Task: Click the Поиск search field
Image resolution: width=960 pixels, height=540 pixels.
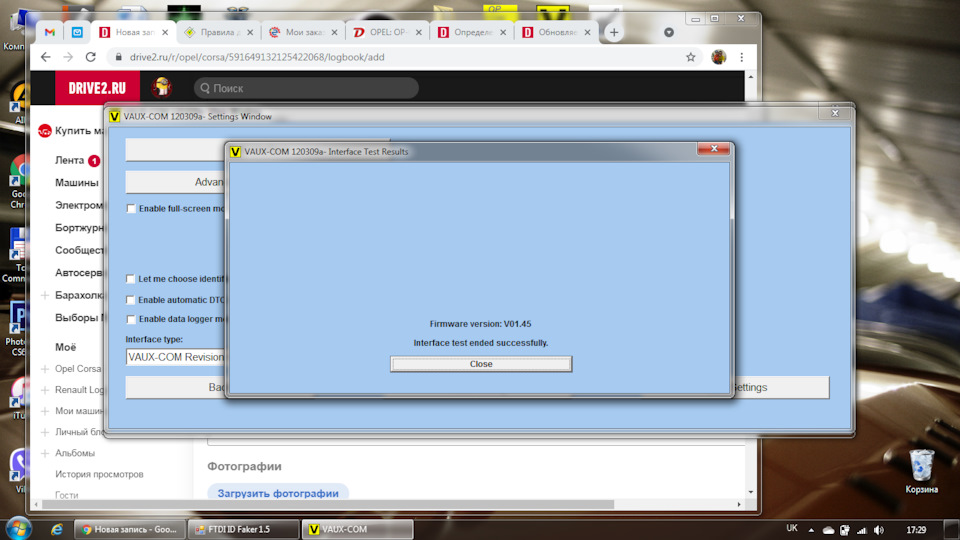Action: [306, 88]
